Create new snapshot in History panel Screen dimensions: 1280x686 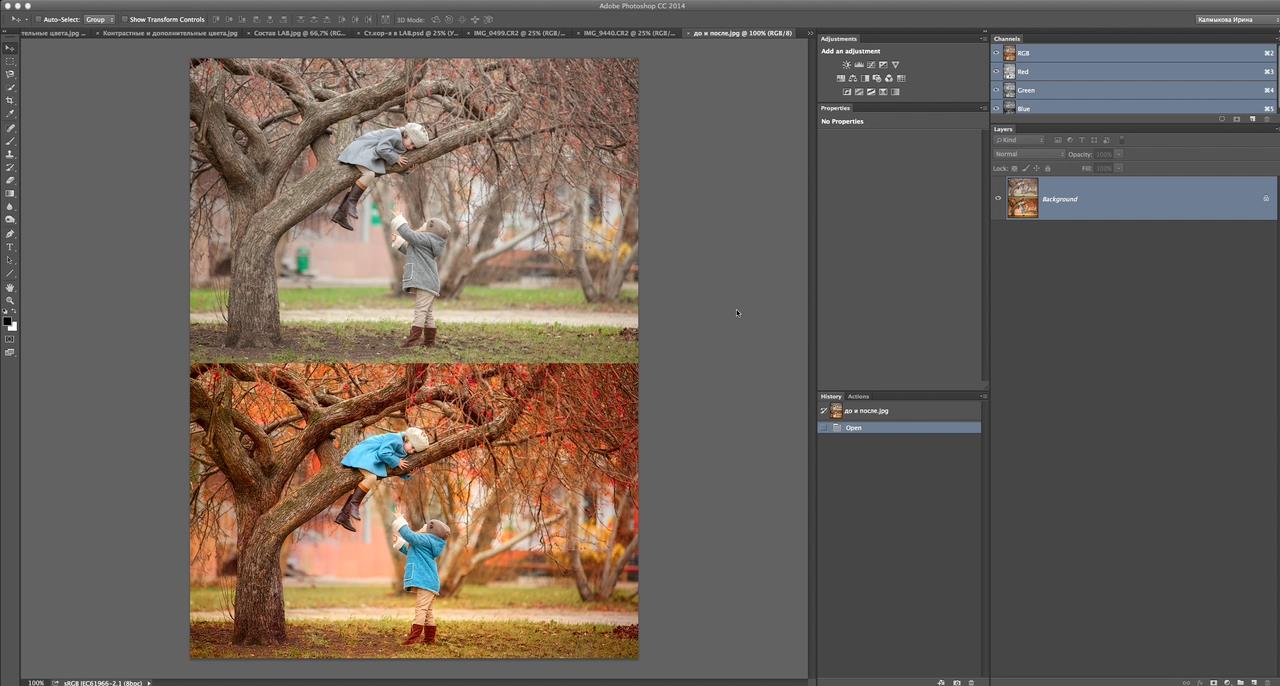(957, 682)
